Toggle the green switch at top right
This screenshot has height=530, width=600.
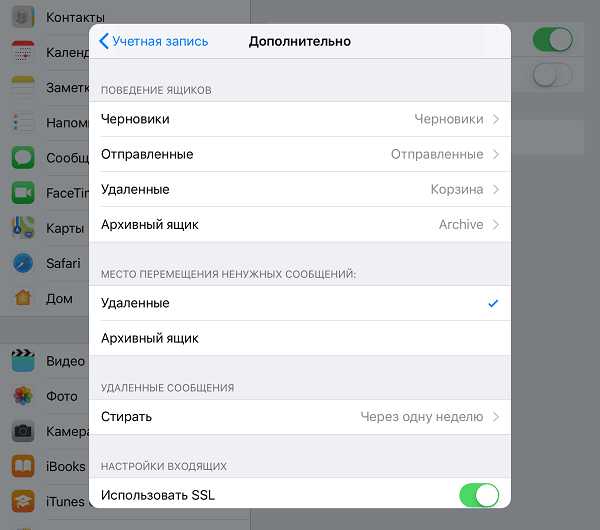553,39
